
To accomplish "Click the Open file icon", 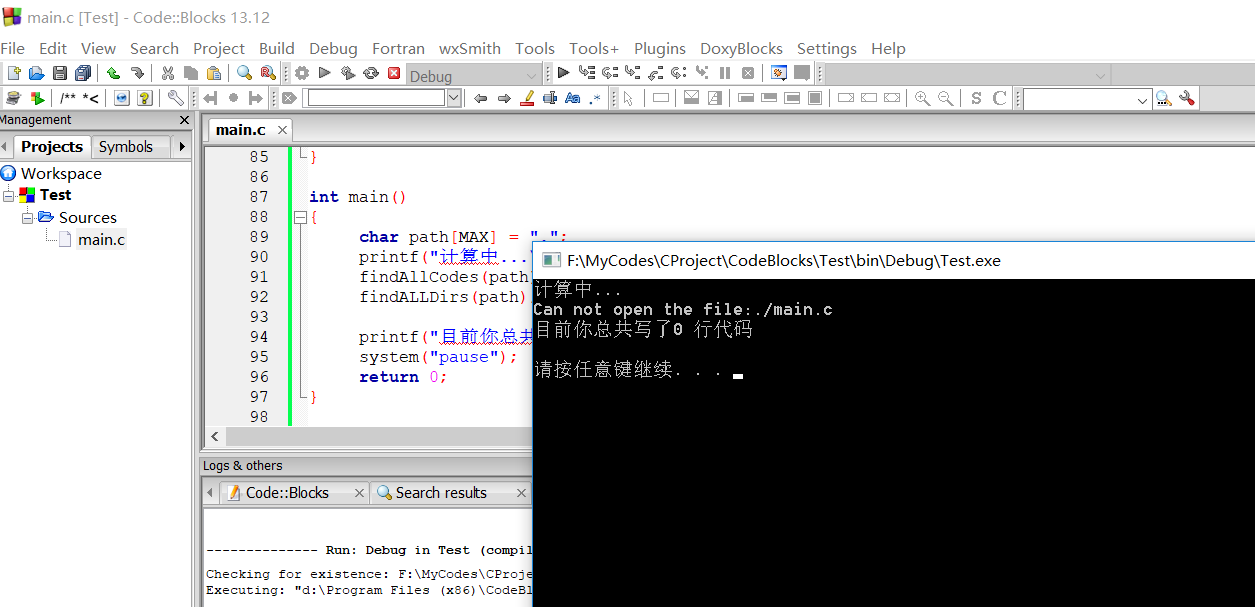I will pos(36,73).
